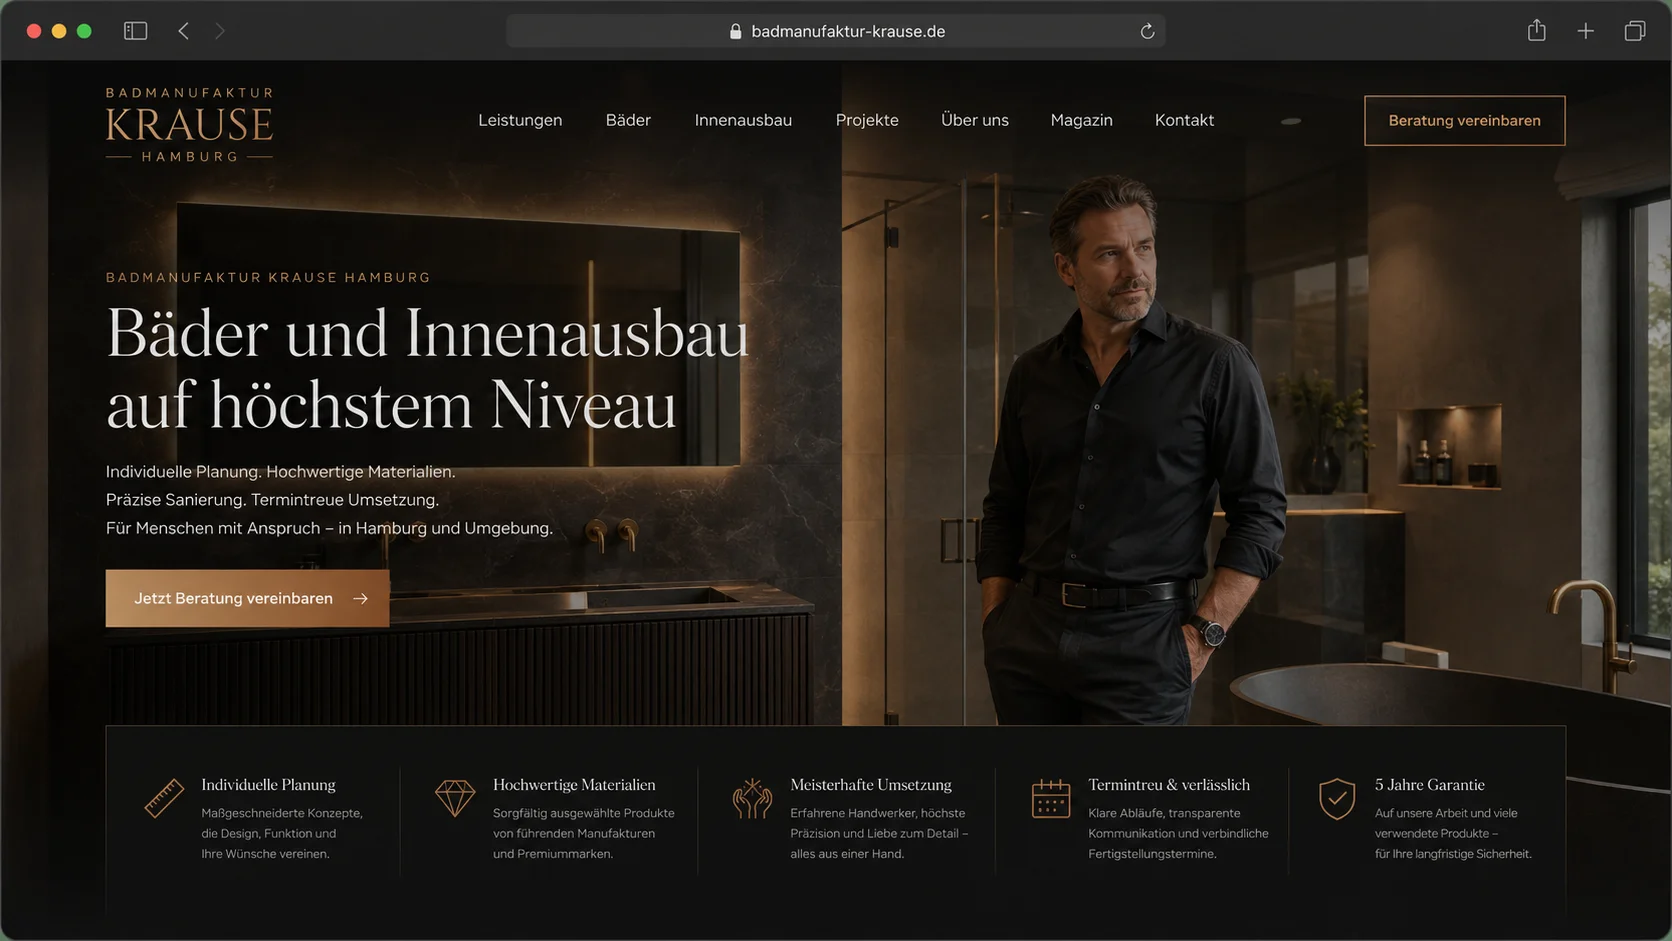This screenshot has width=1672, height=941.
Task: Open the Bäder menu item
Action: click(628, 120)
